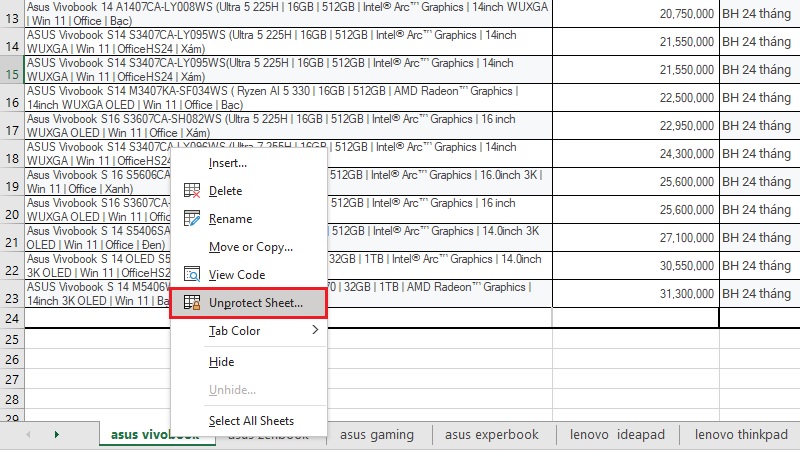Select row header 17
The width and height of the screenshot is (800, 450).
click(x=12, y=126)
